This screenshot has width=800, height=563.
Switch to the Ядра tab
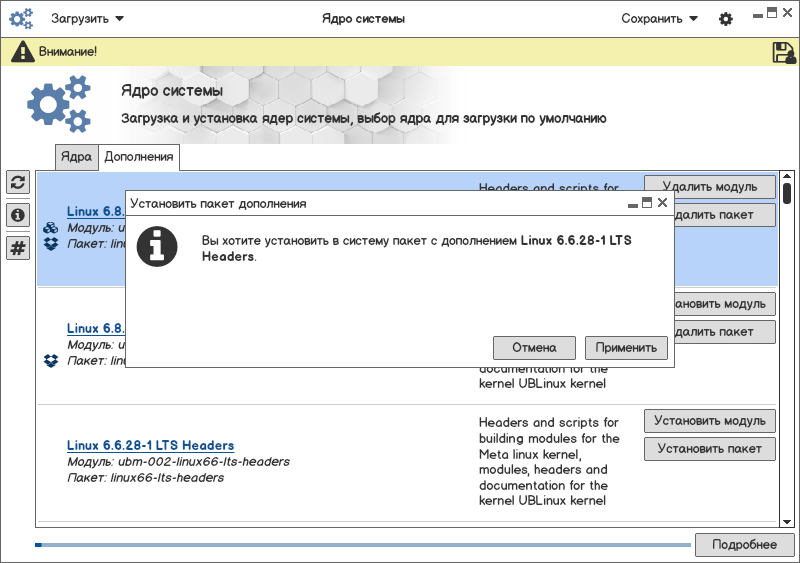76,157
